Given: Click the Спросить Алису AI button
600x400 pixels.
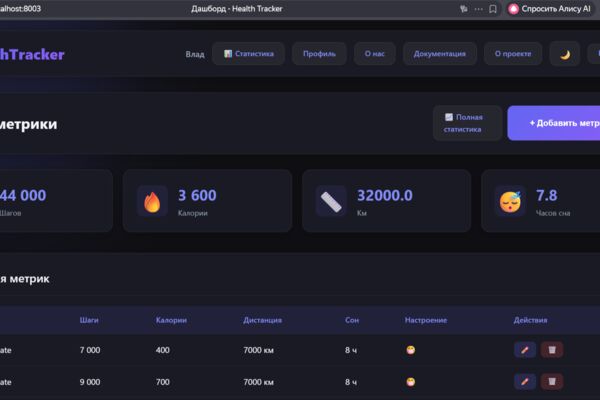Looking at the screenshot, I should (550, 9).
